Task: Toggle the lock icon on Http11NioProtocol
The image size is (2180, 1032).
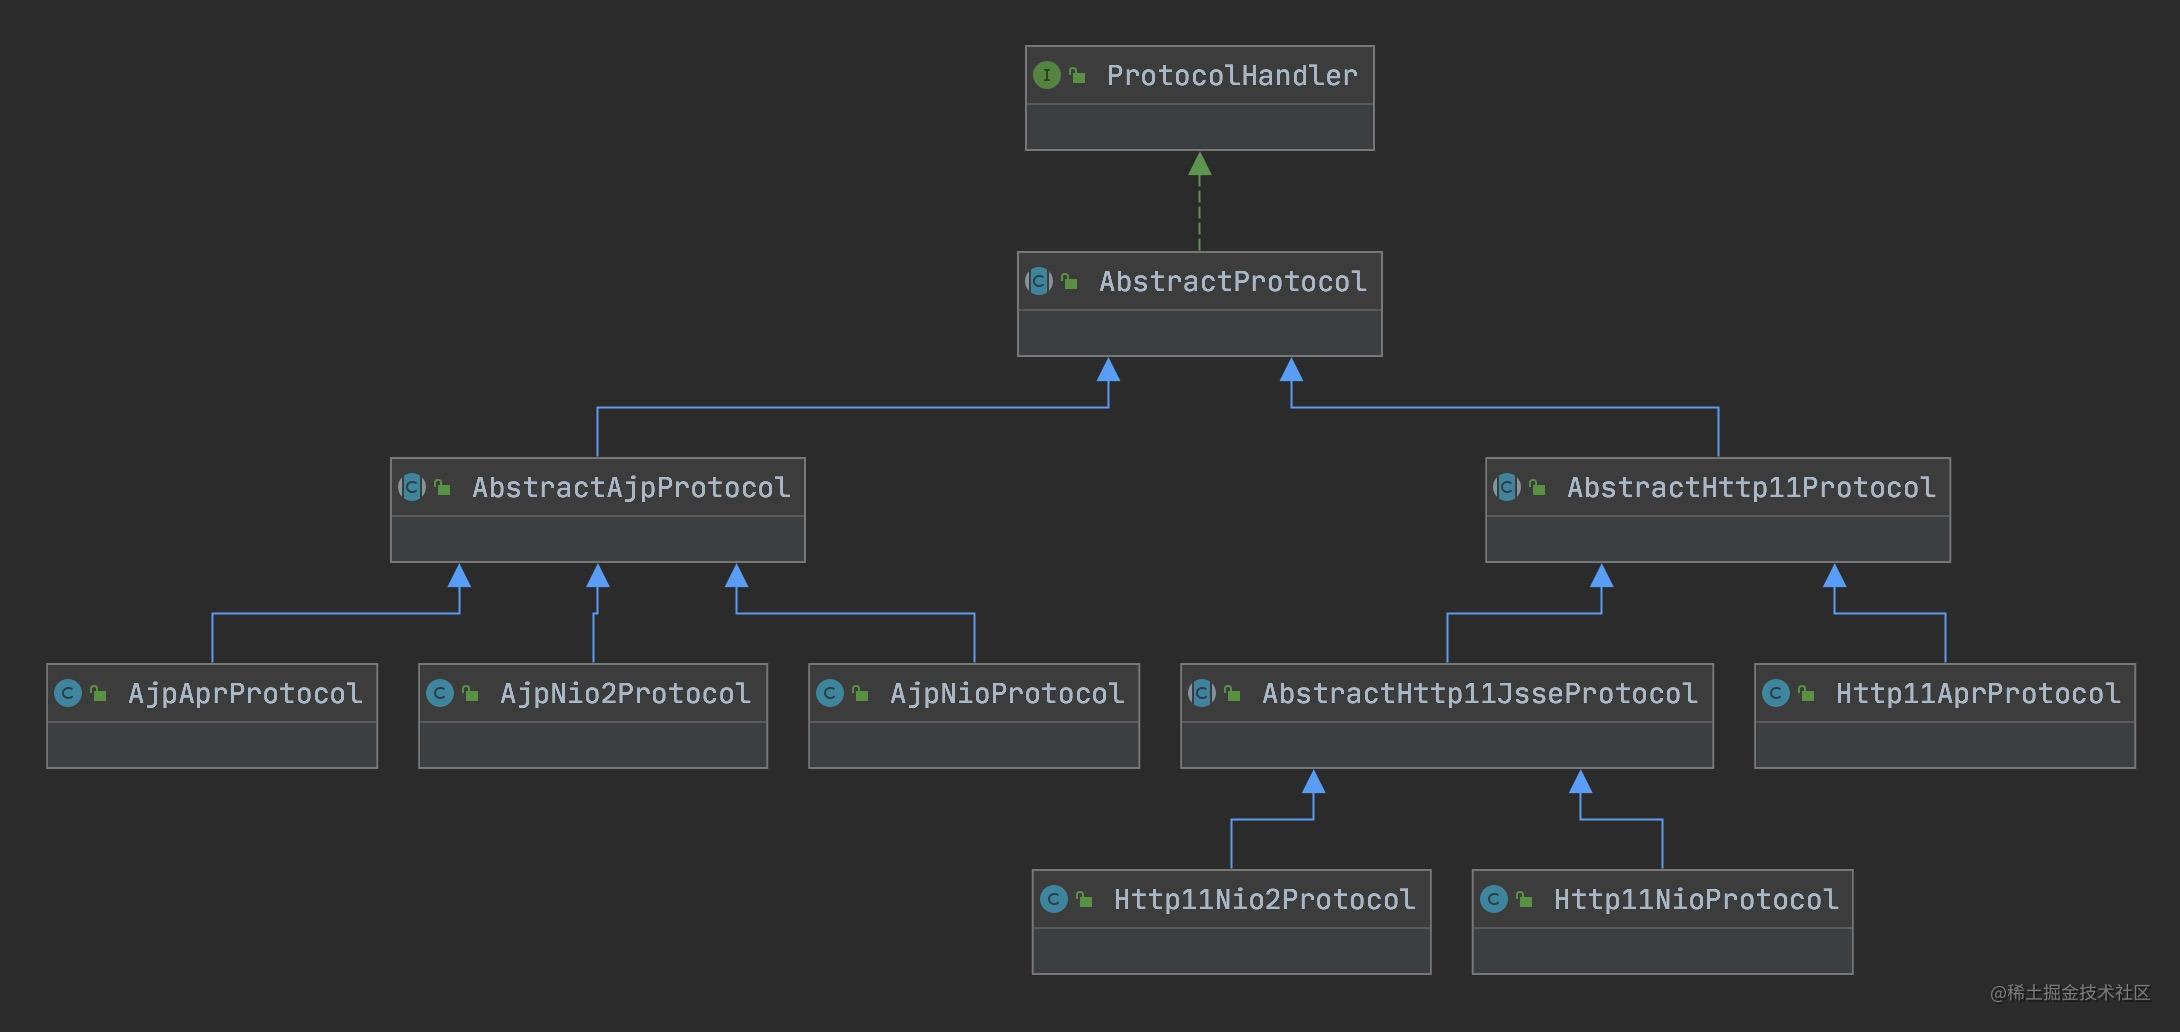Action: [1524, 899]
